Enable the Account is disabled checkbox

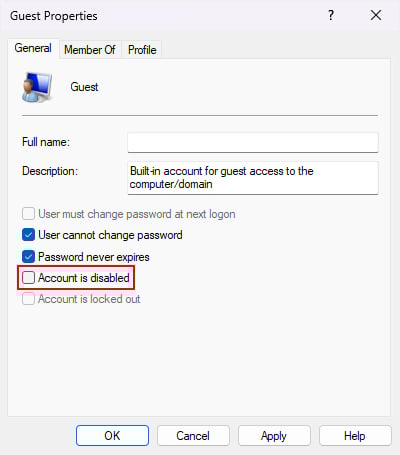pyautogui.click(x=28, y=277)
